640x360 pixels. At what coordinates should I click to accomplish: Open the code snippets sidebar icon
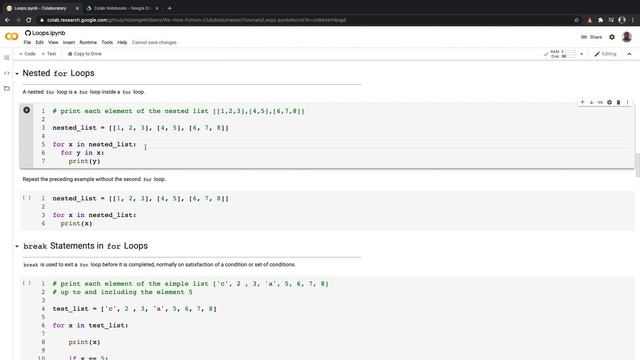coord(7,73)
